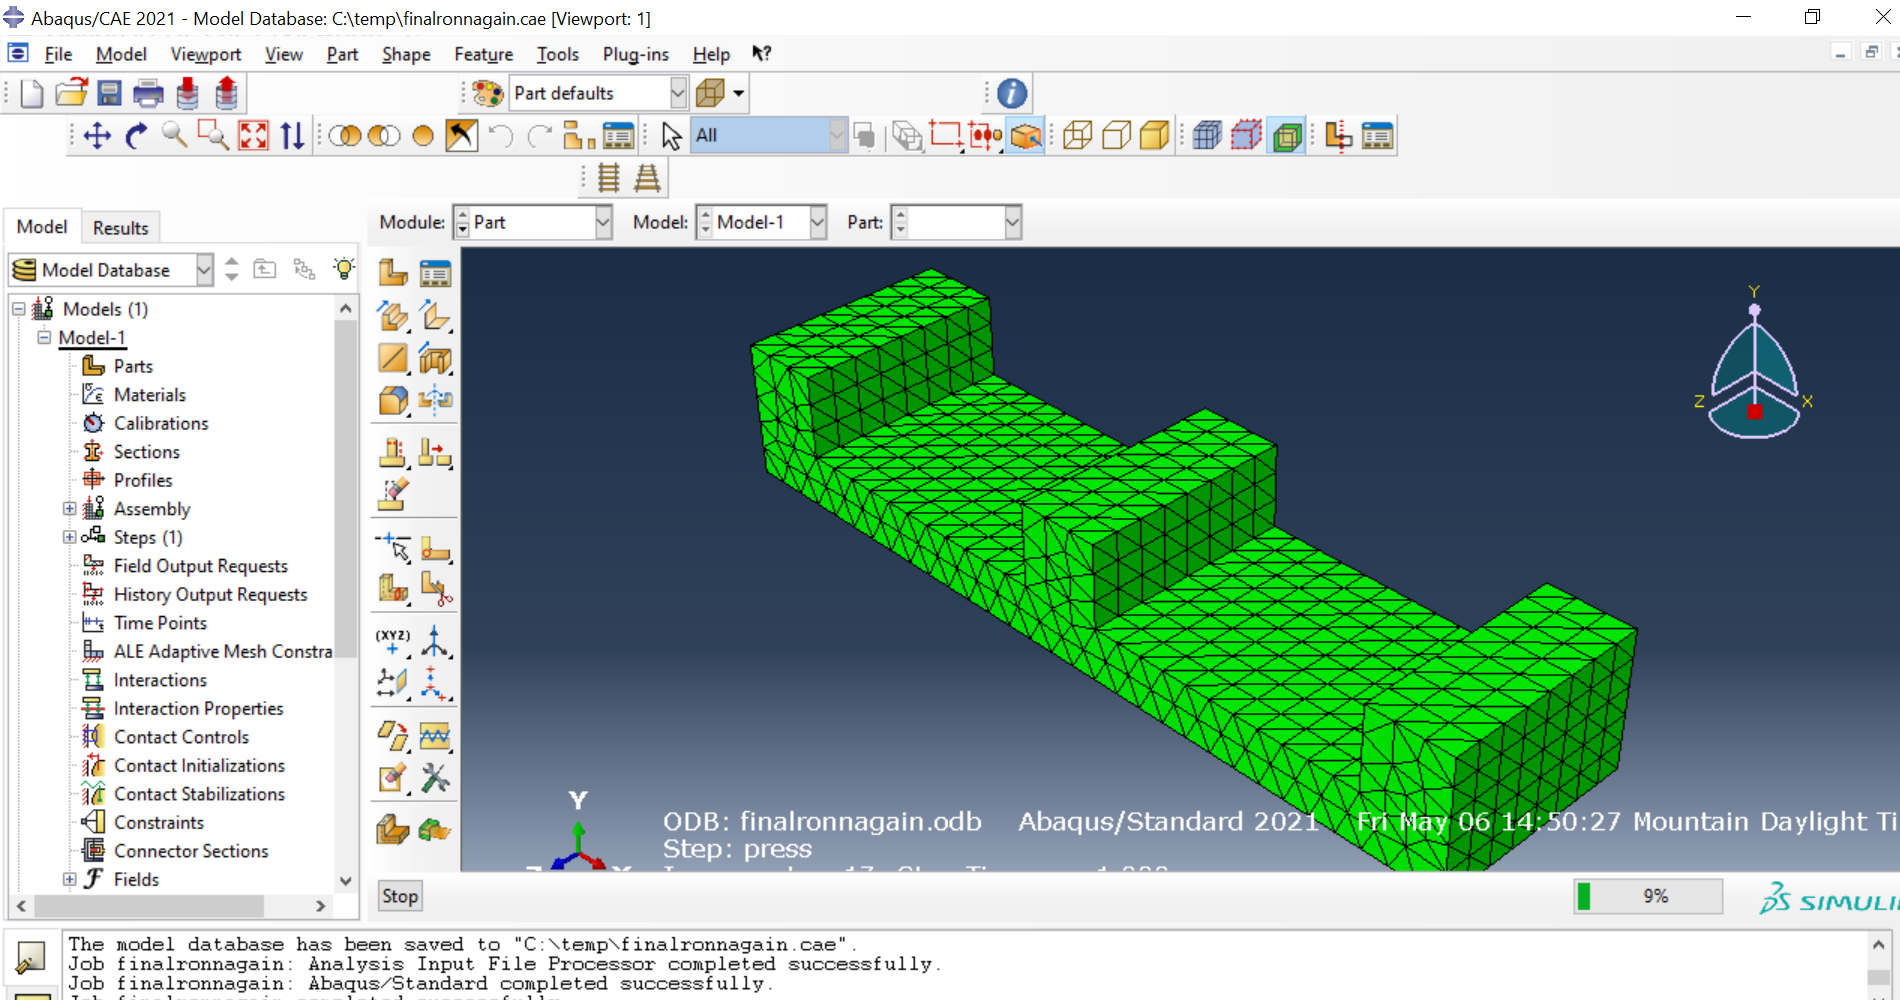Open the Part Manager icon in toolbox
The height and width of the screenshot is (1000, 1900).
pos(435,273)
